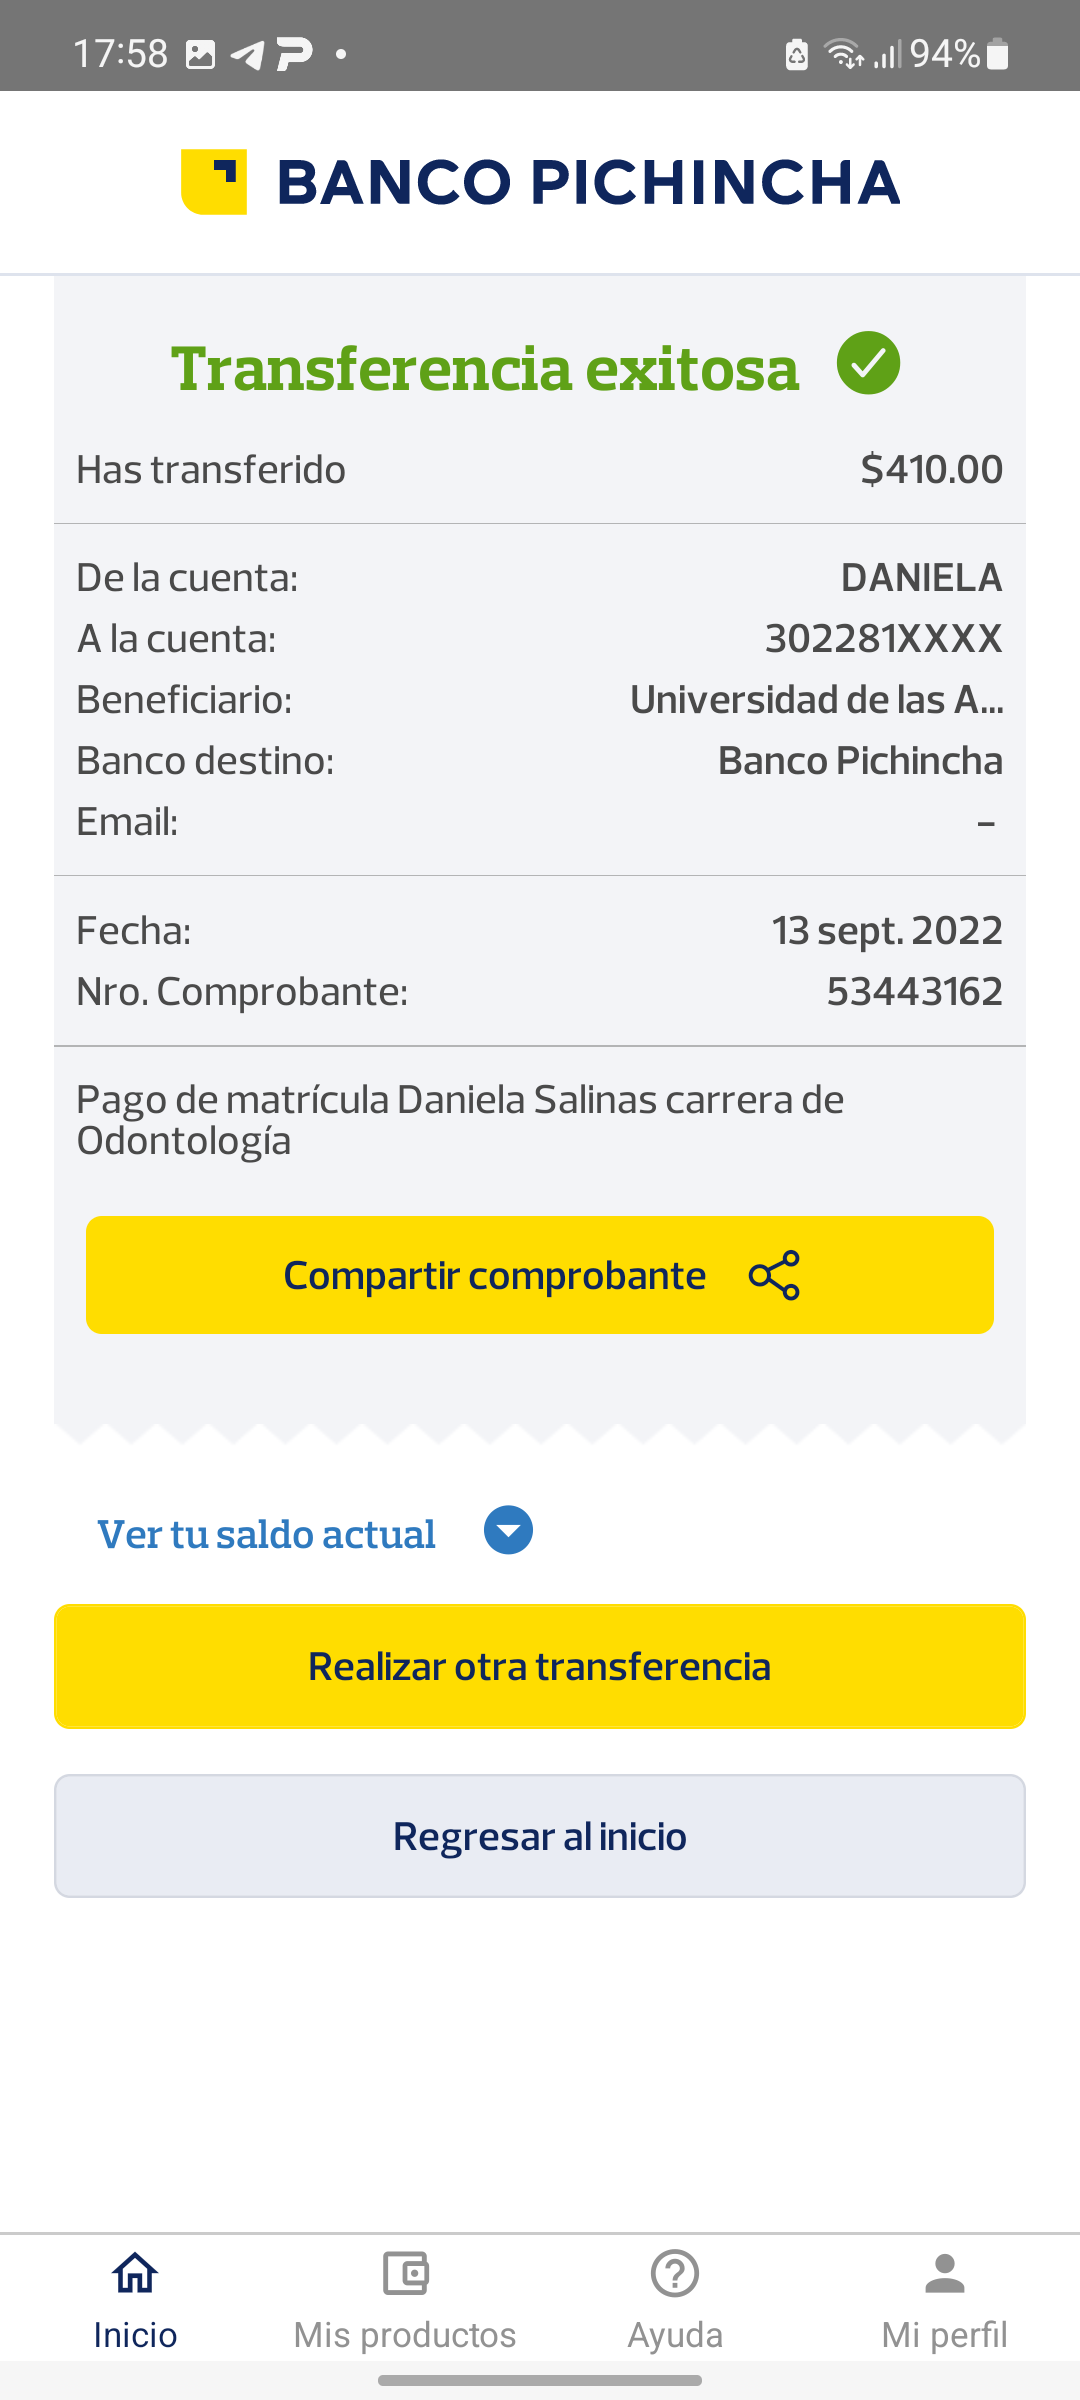The height and width of the screenshot is (2400, 1080).
Task: Expand the blue saldo actual dropdown arrow
Action: (508, 1531)
